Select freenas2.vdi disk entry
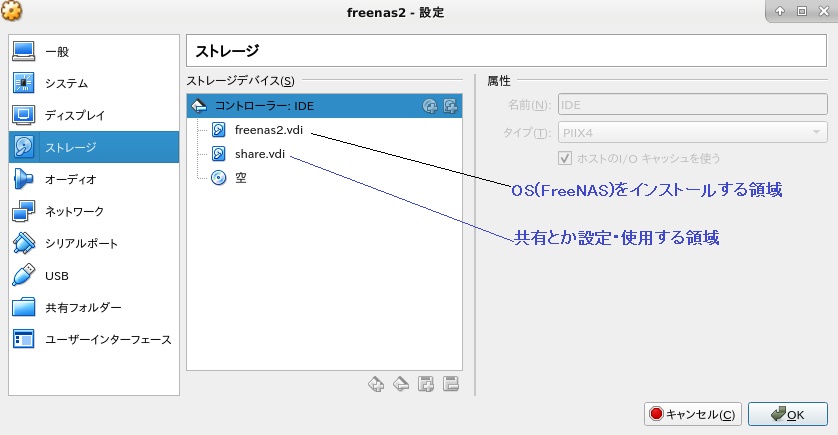The width and height of the screenshot is (838, 435). click(x=269, y=130)
